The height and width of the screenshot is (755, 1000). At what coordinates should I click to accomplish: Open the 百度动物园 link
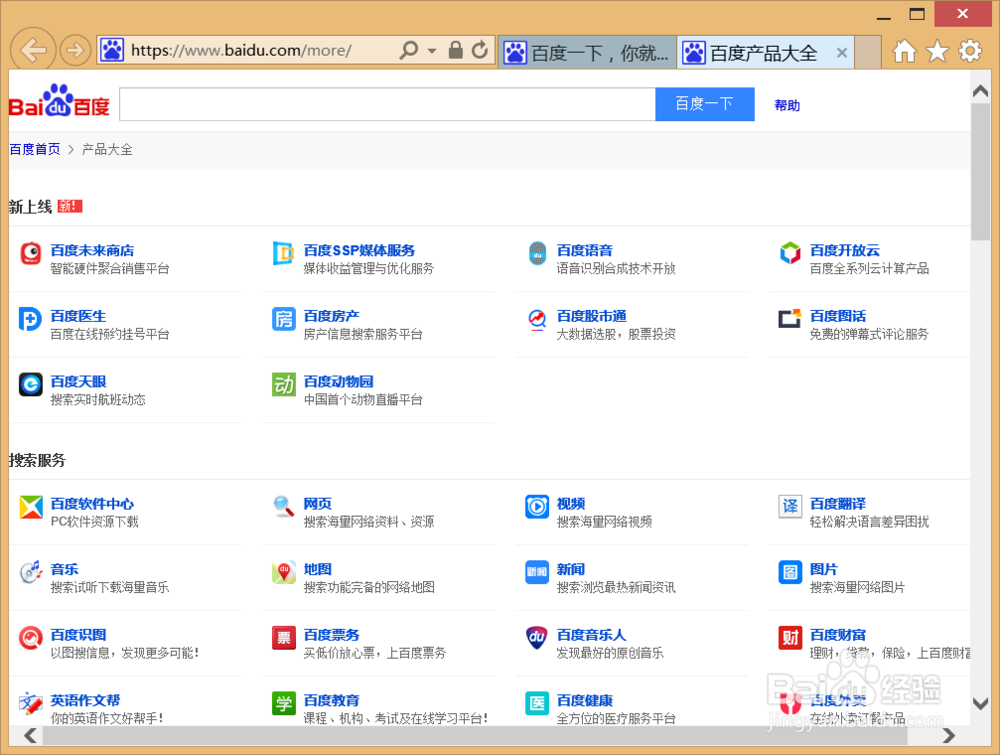pyautogui.click(x=338, y=381)
